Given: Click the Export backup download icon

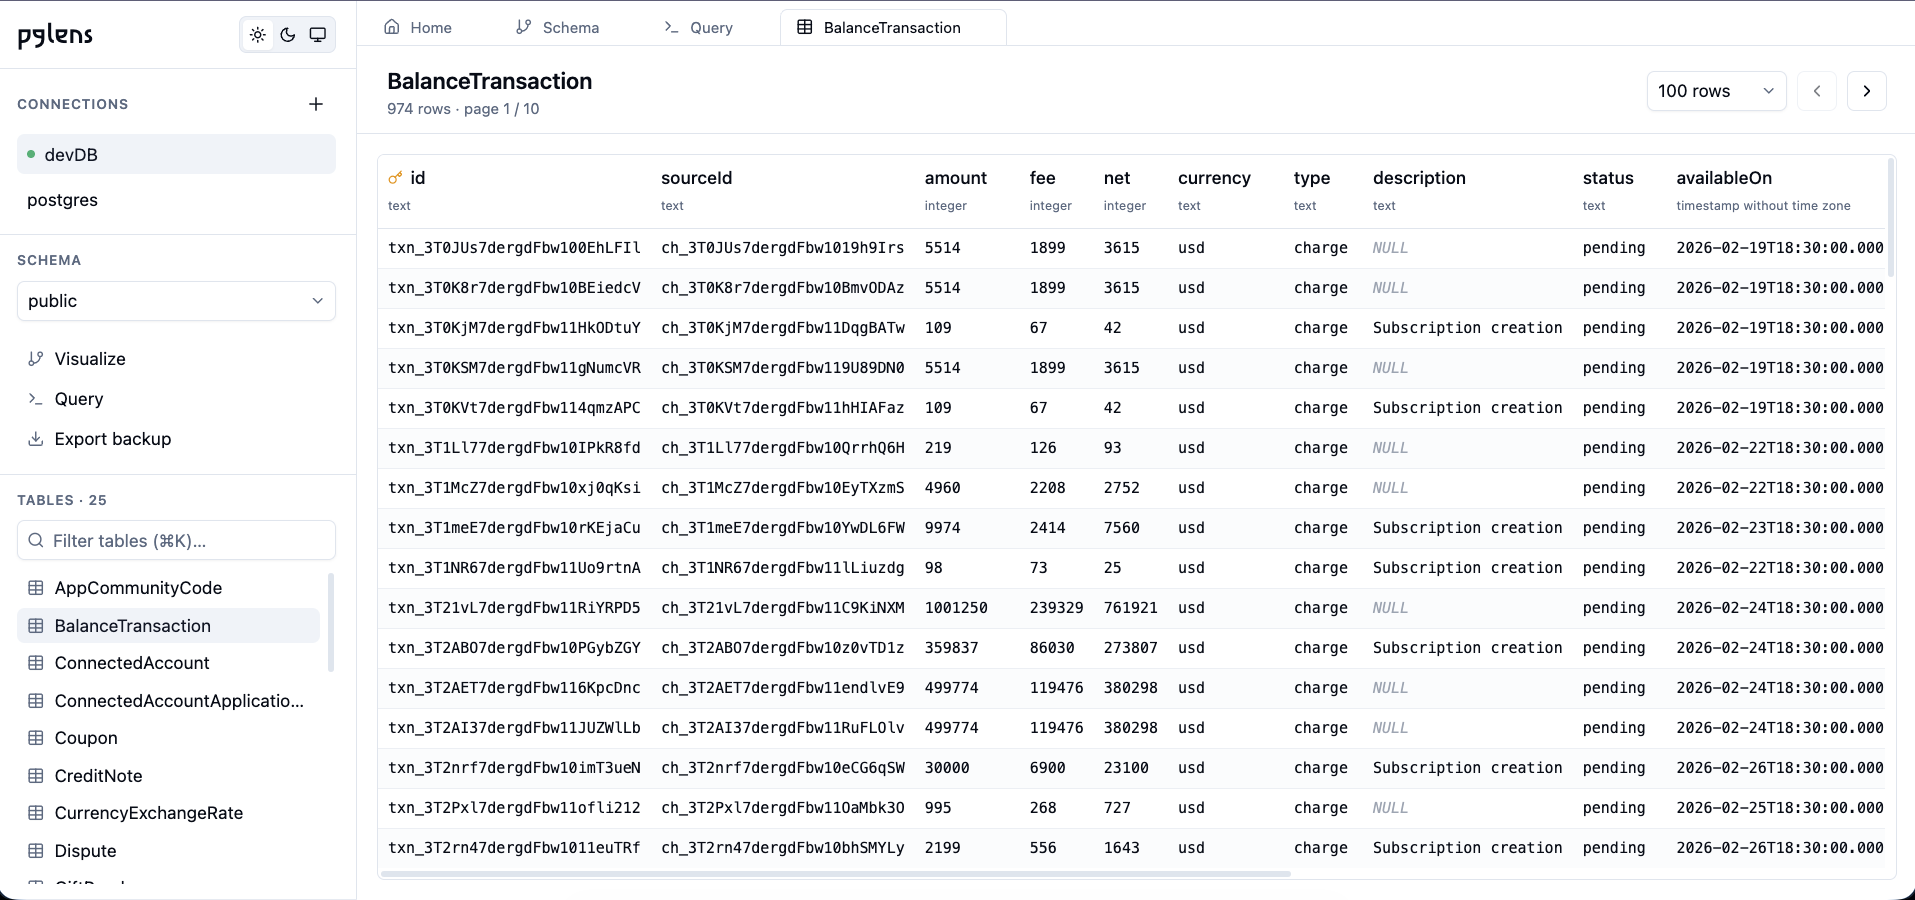Looking at the screenshot, I should [36, 439].
